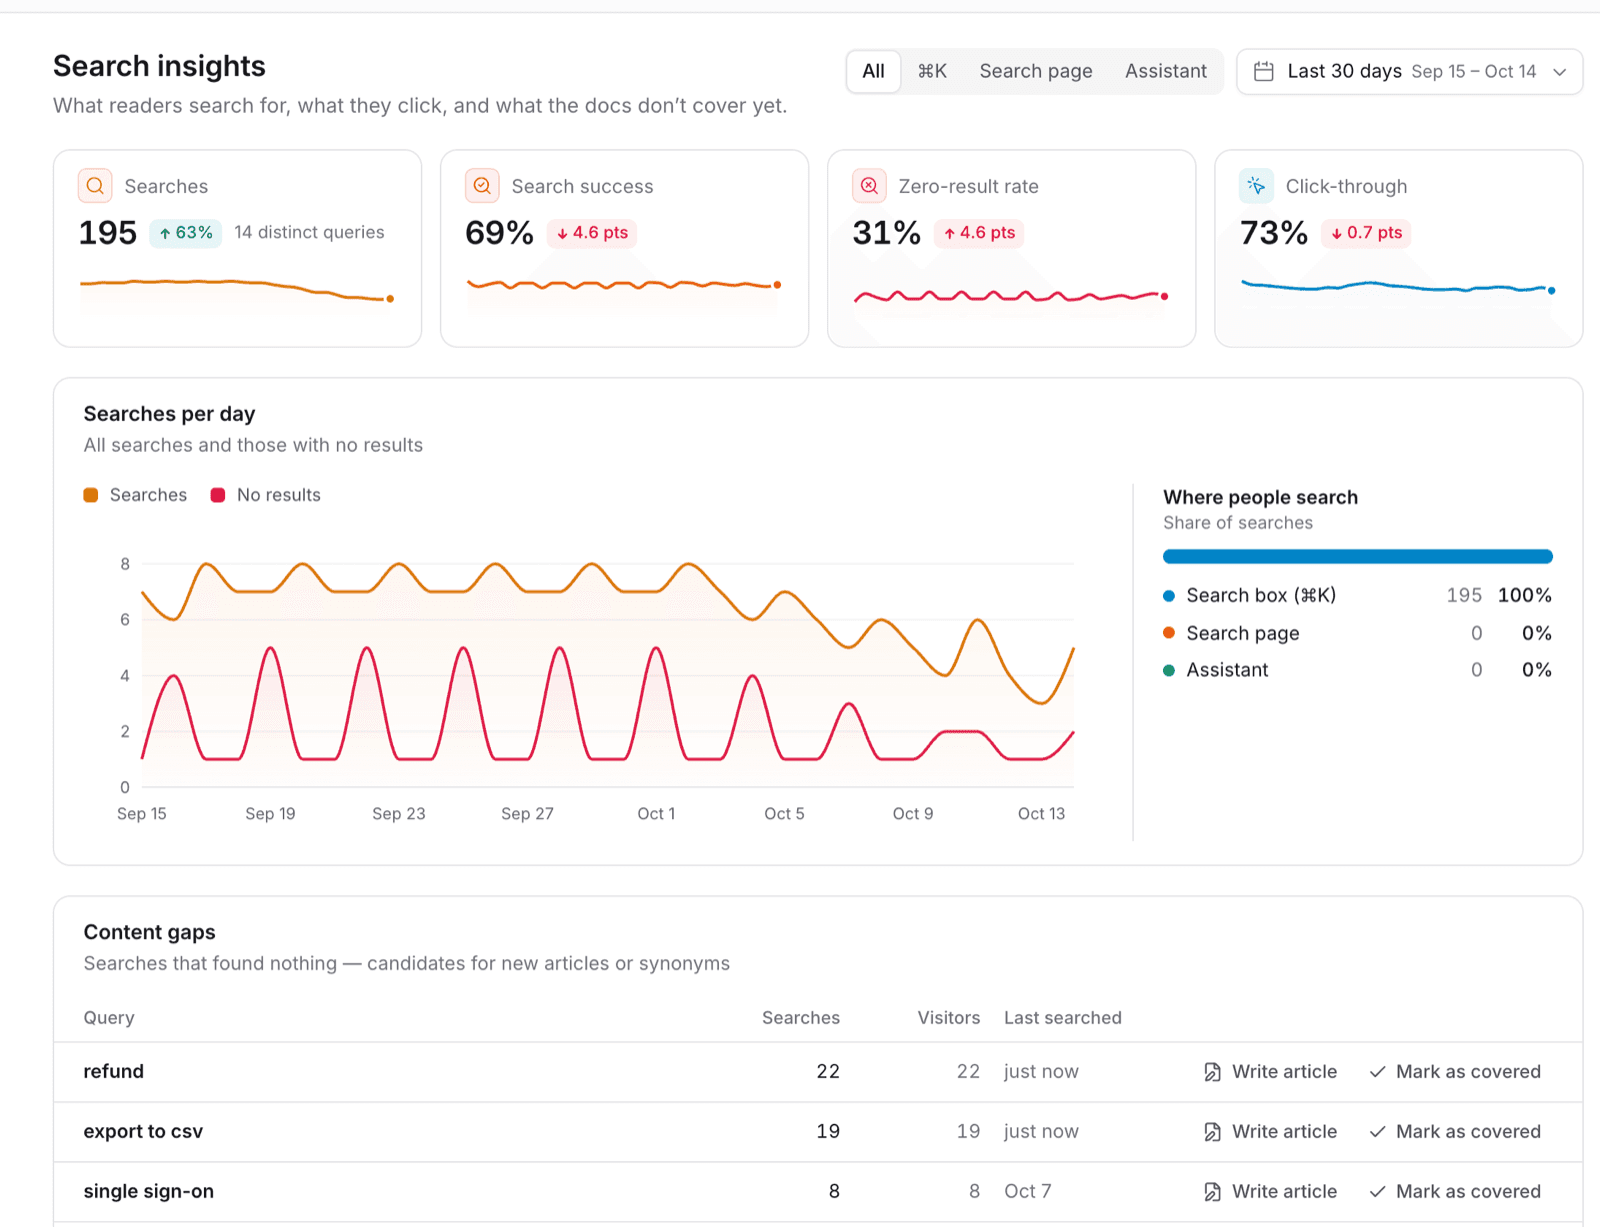Select the ⌘K source tab
Viewport: 1600px width, 1227px height.
pos(932,71)
